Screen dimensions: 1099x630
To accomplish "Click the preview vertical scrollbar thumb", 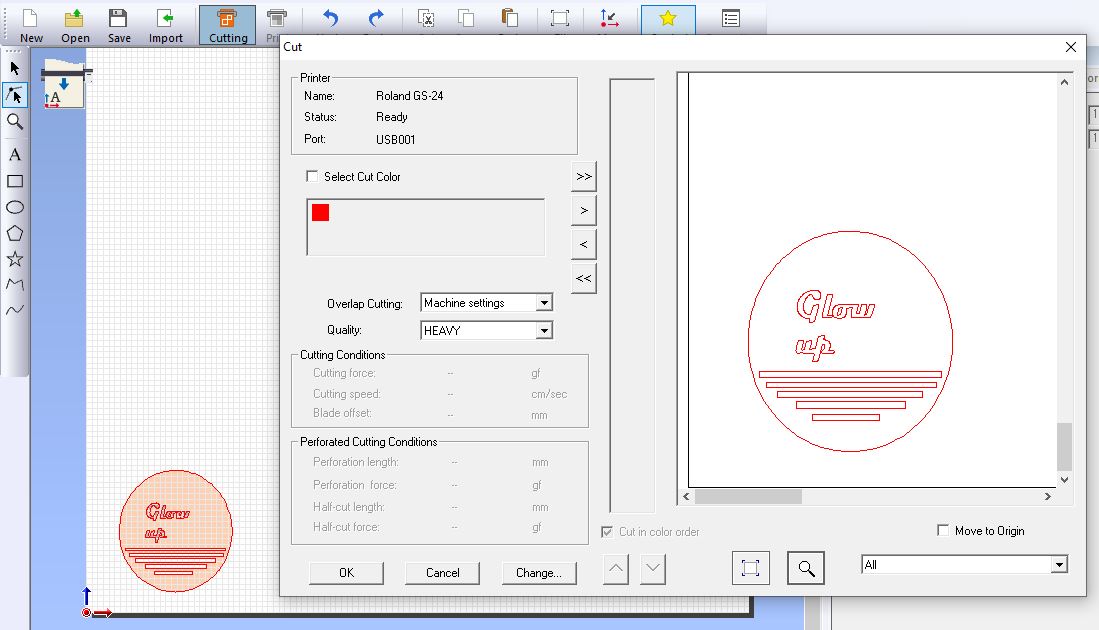I will pyautogui.click(x=1064, y=446).
